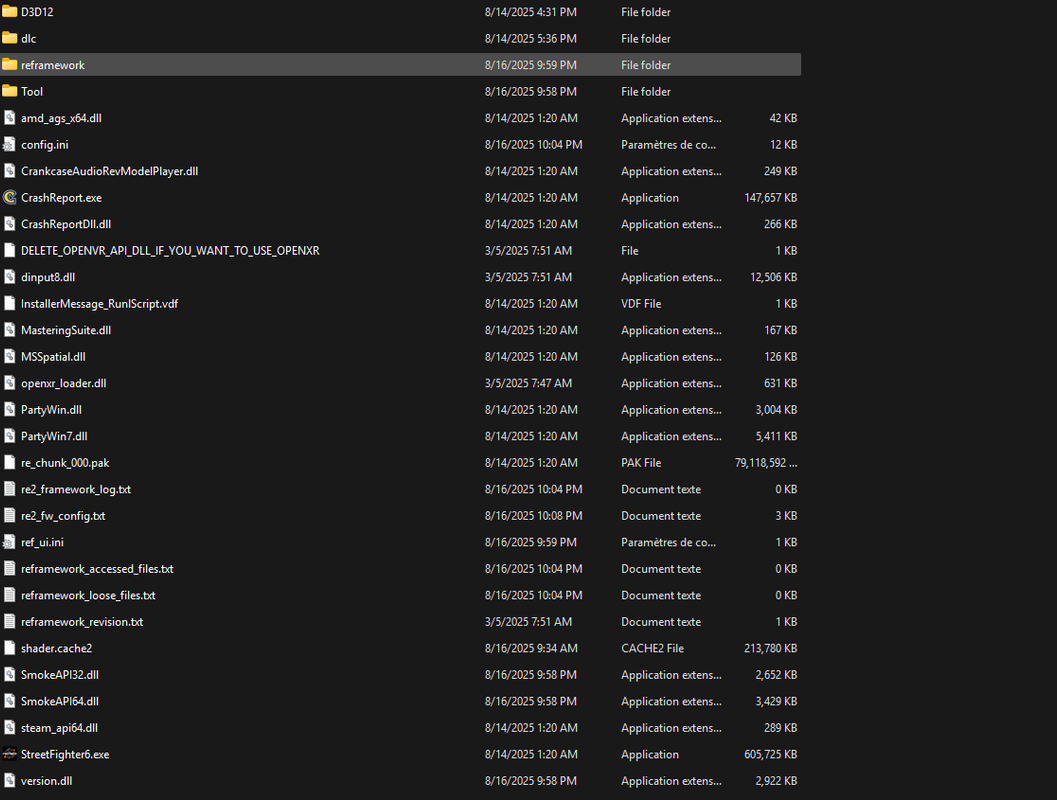Click the SmokeAPI32.dll file icon
This screenshot has height=800, width=1057.
9,675
